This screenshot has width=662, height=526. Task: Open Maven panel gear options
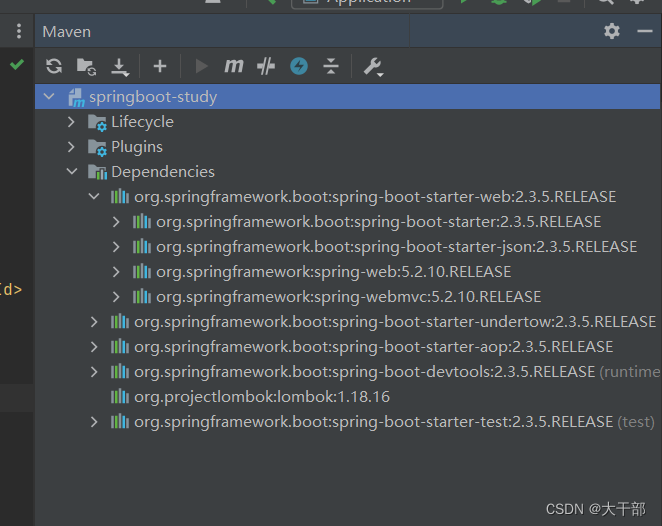(x=612, y=31)
